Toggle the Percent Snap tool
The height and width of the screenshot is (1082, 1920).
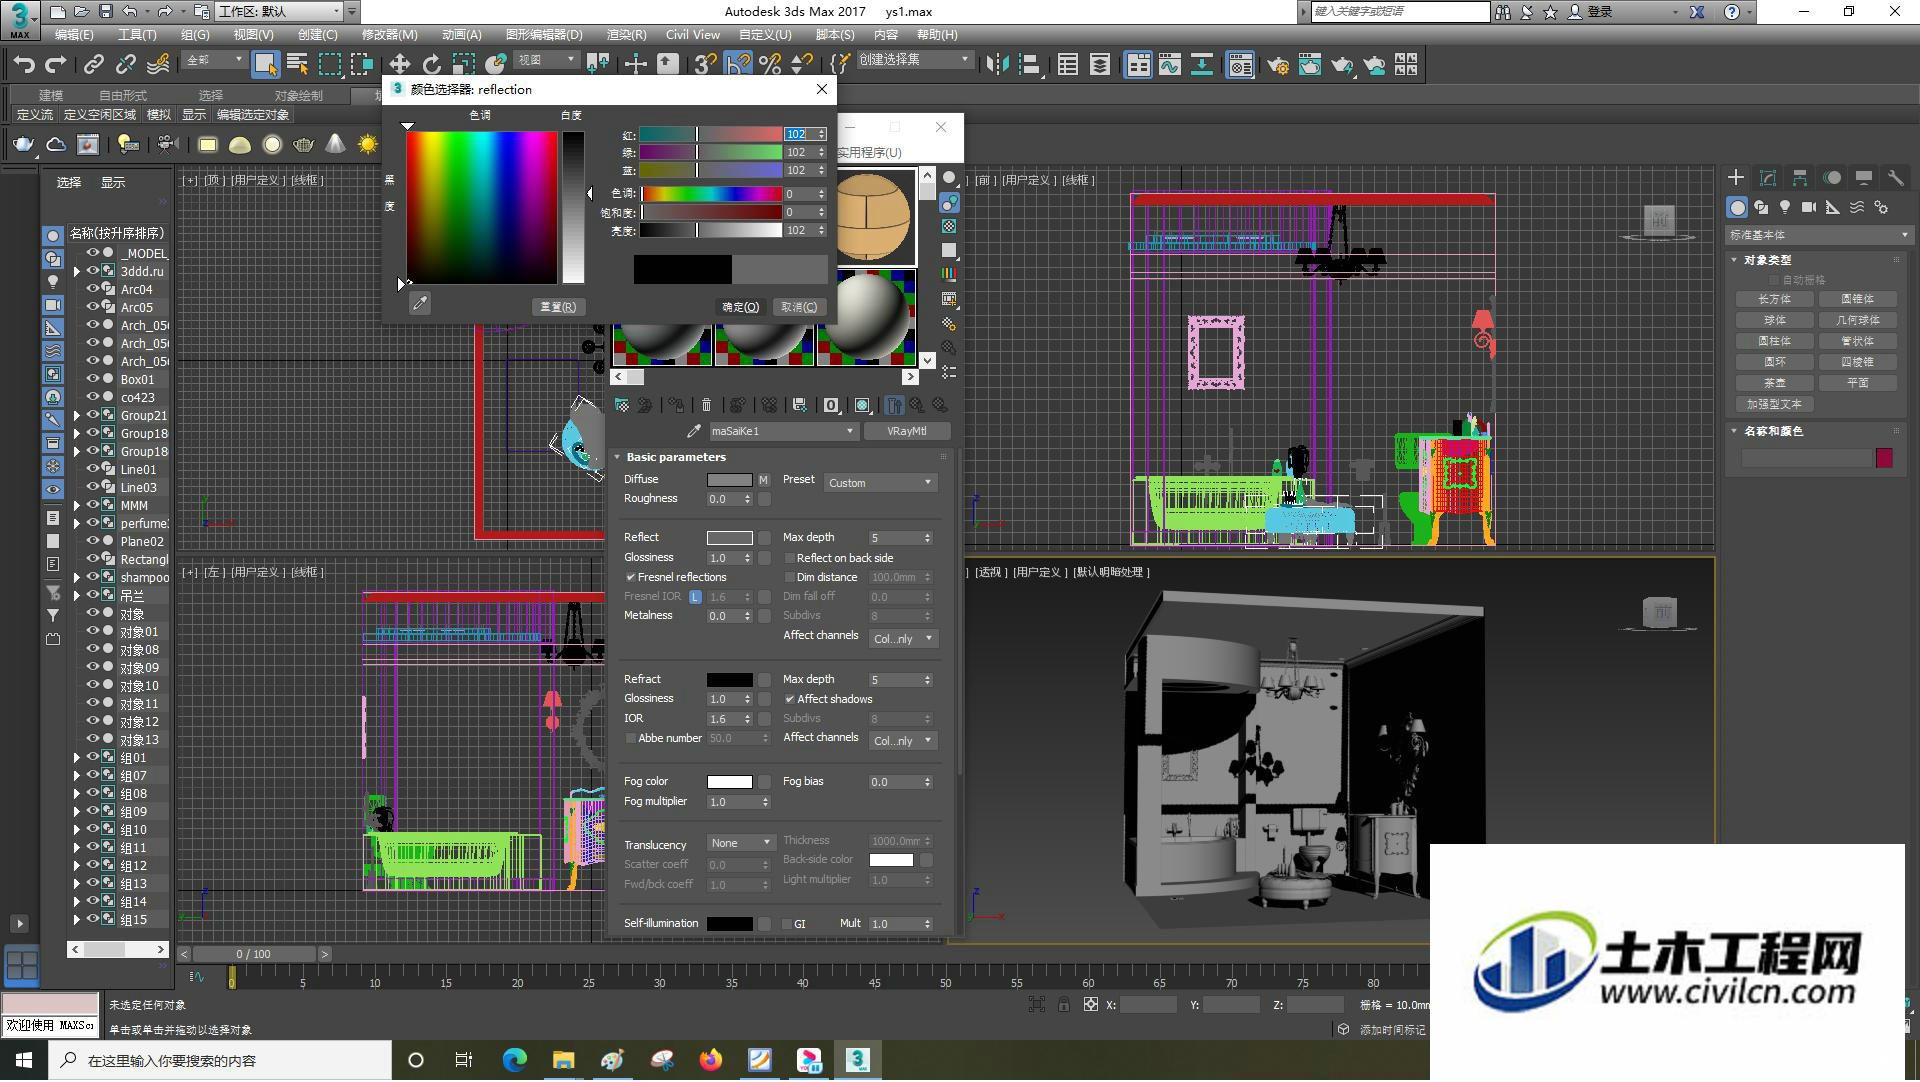click(x=770, y=65)
